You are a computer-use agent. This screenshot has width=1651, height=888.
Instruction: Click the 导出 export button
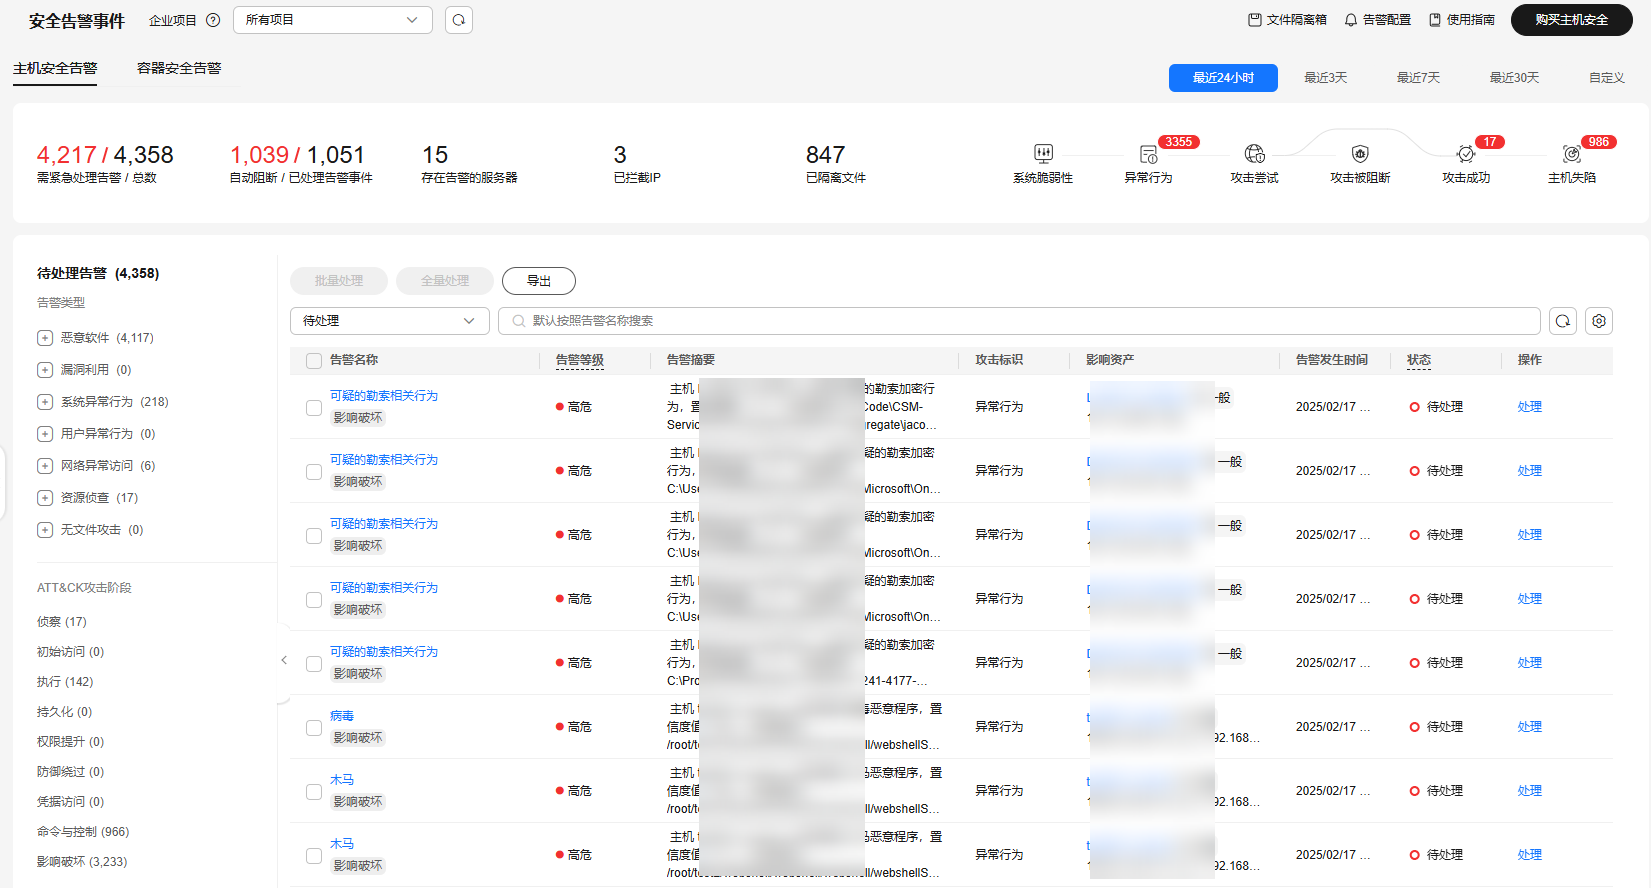pos(539,281)
